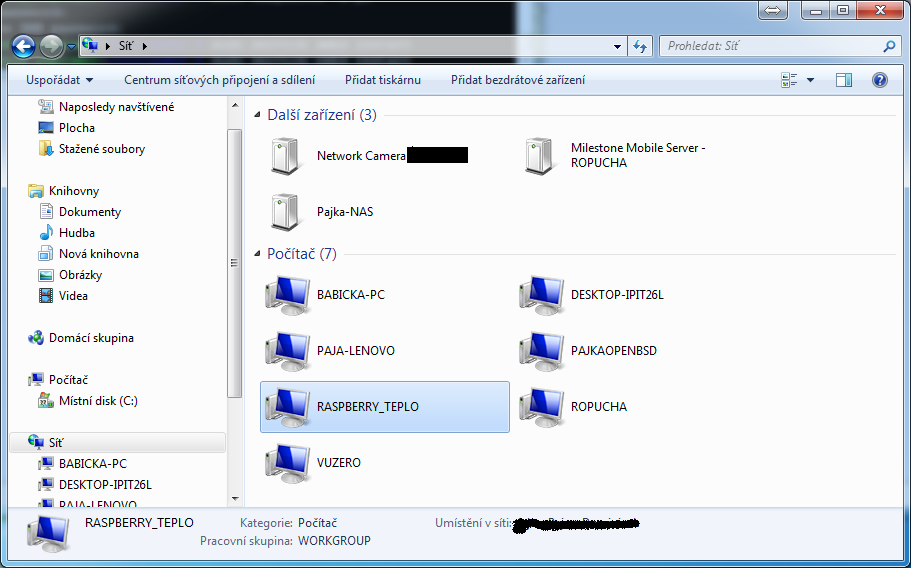Click the navigation pane scrollbar thumb

(235, 264)
